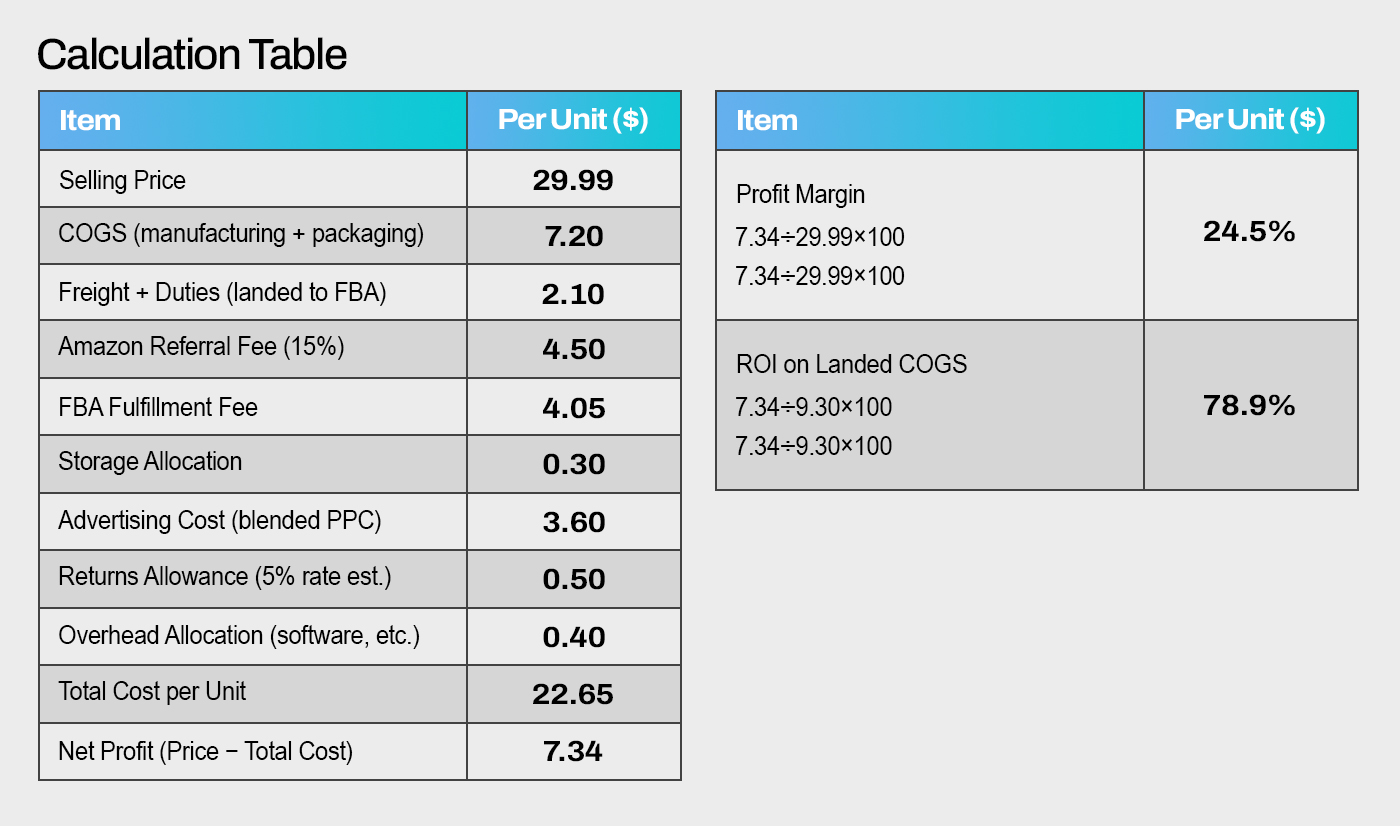Click the 29.99 selling price value
This screenshot has width=1400, height=826.
(x=573, y=180)
